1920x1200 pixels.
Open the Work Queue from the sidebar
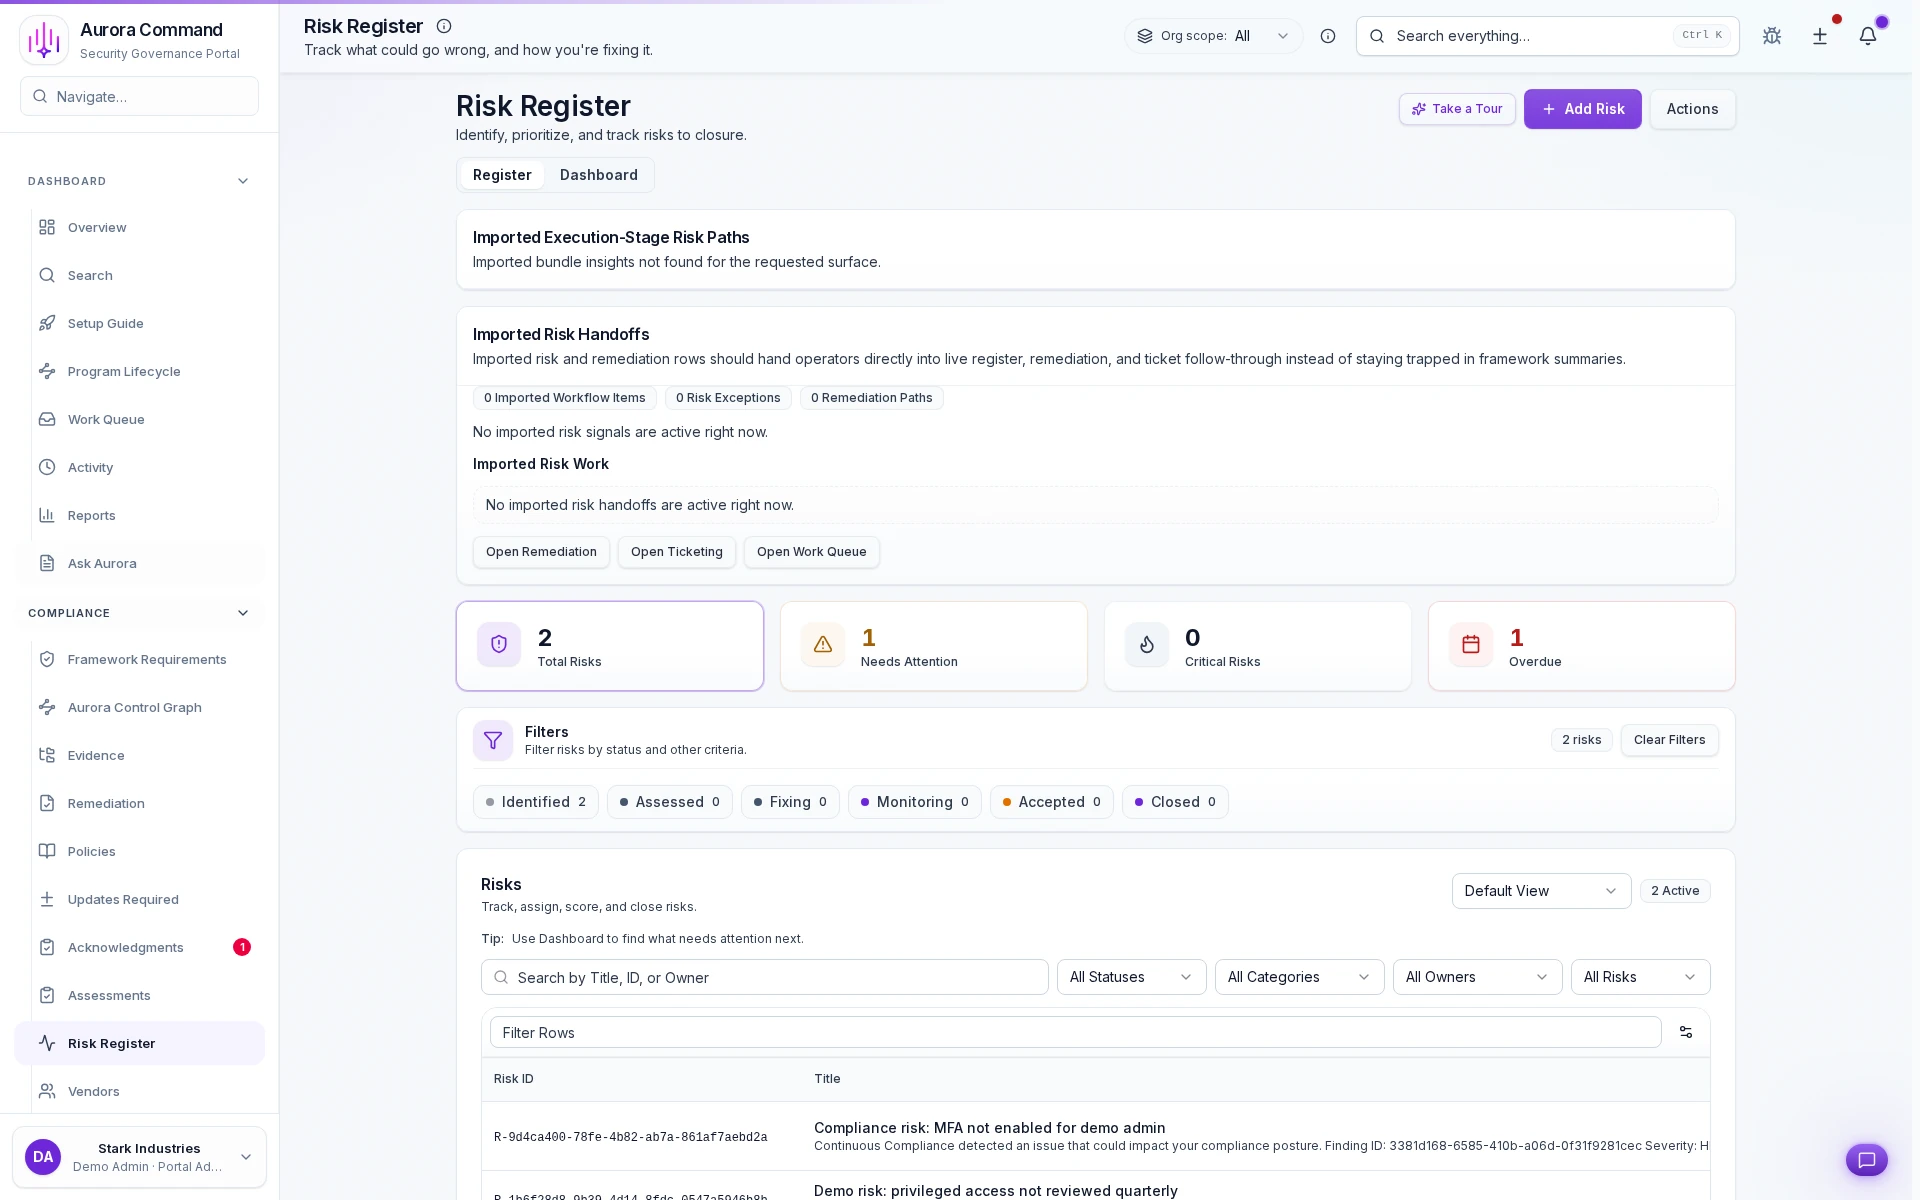(105, 419)
